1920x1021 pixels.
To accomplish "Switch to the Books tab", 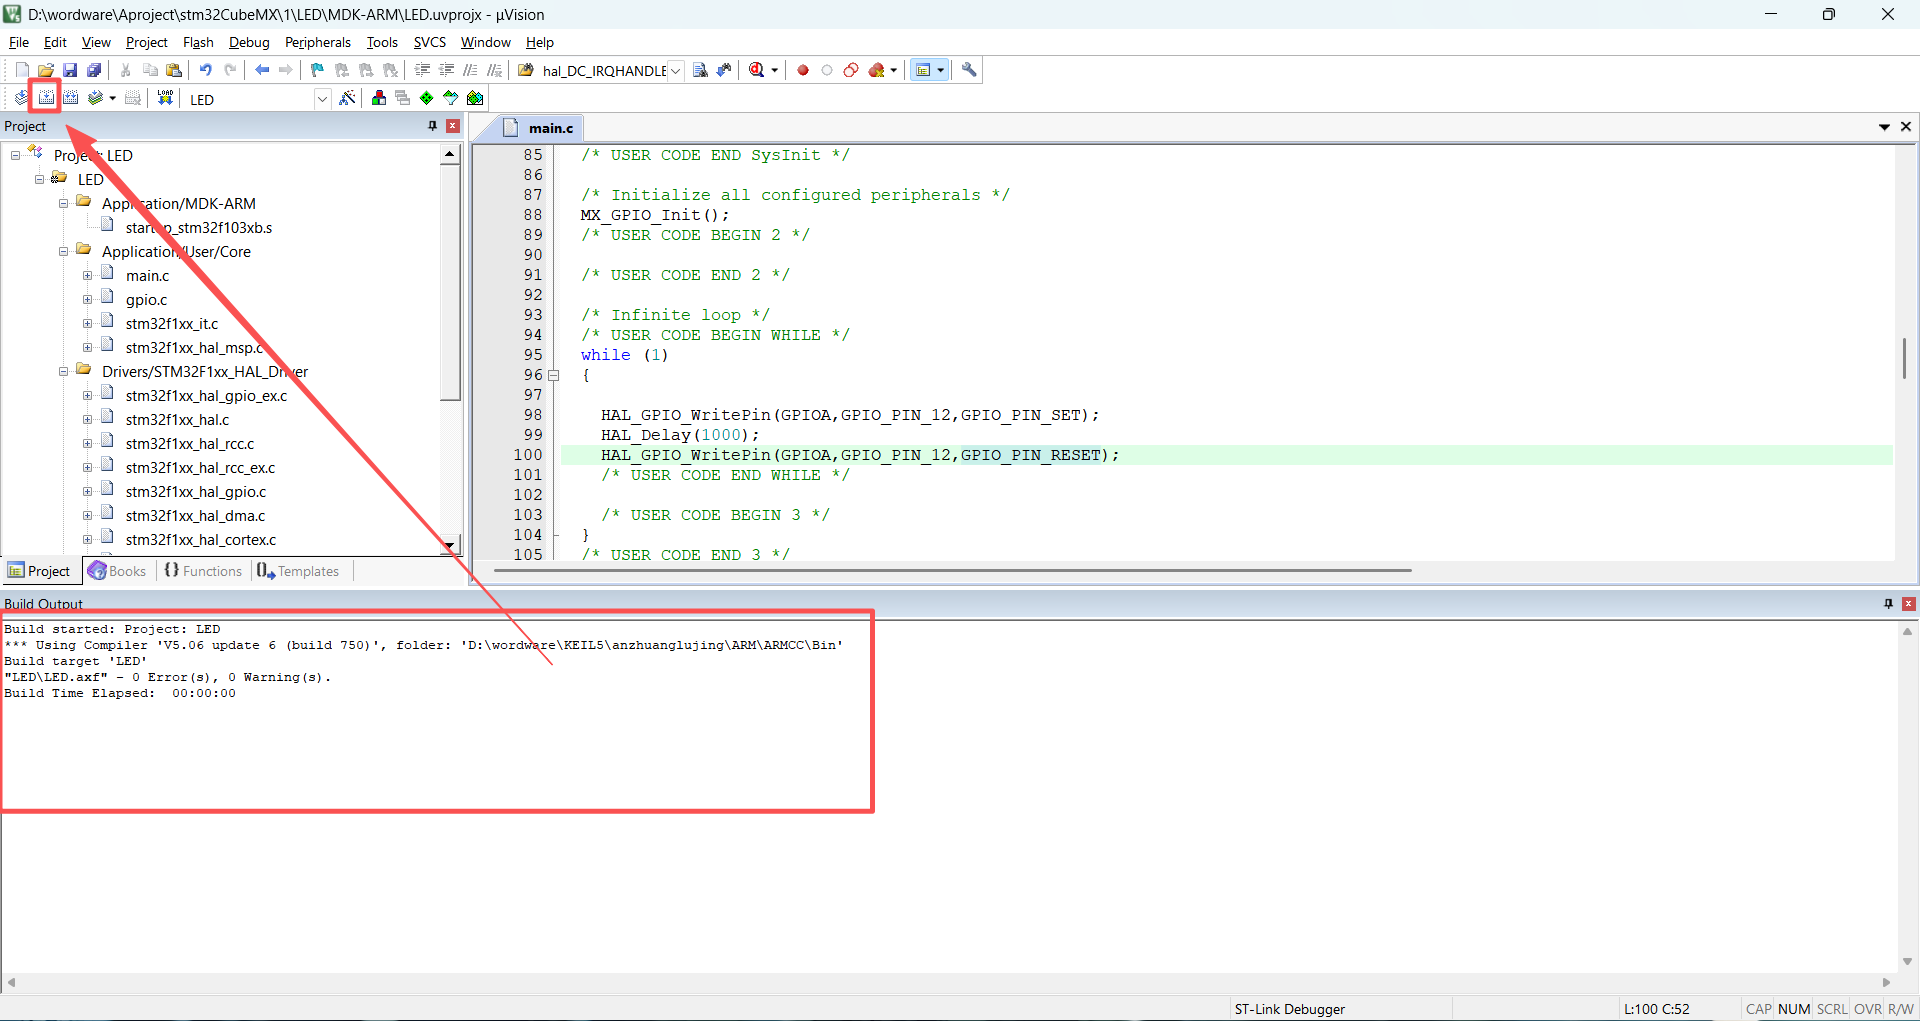I will [x=118, y=571].
